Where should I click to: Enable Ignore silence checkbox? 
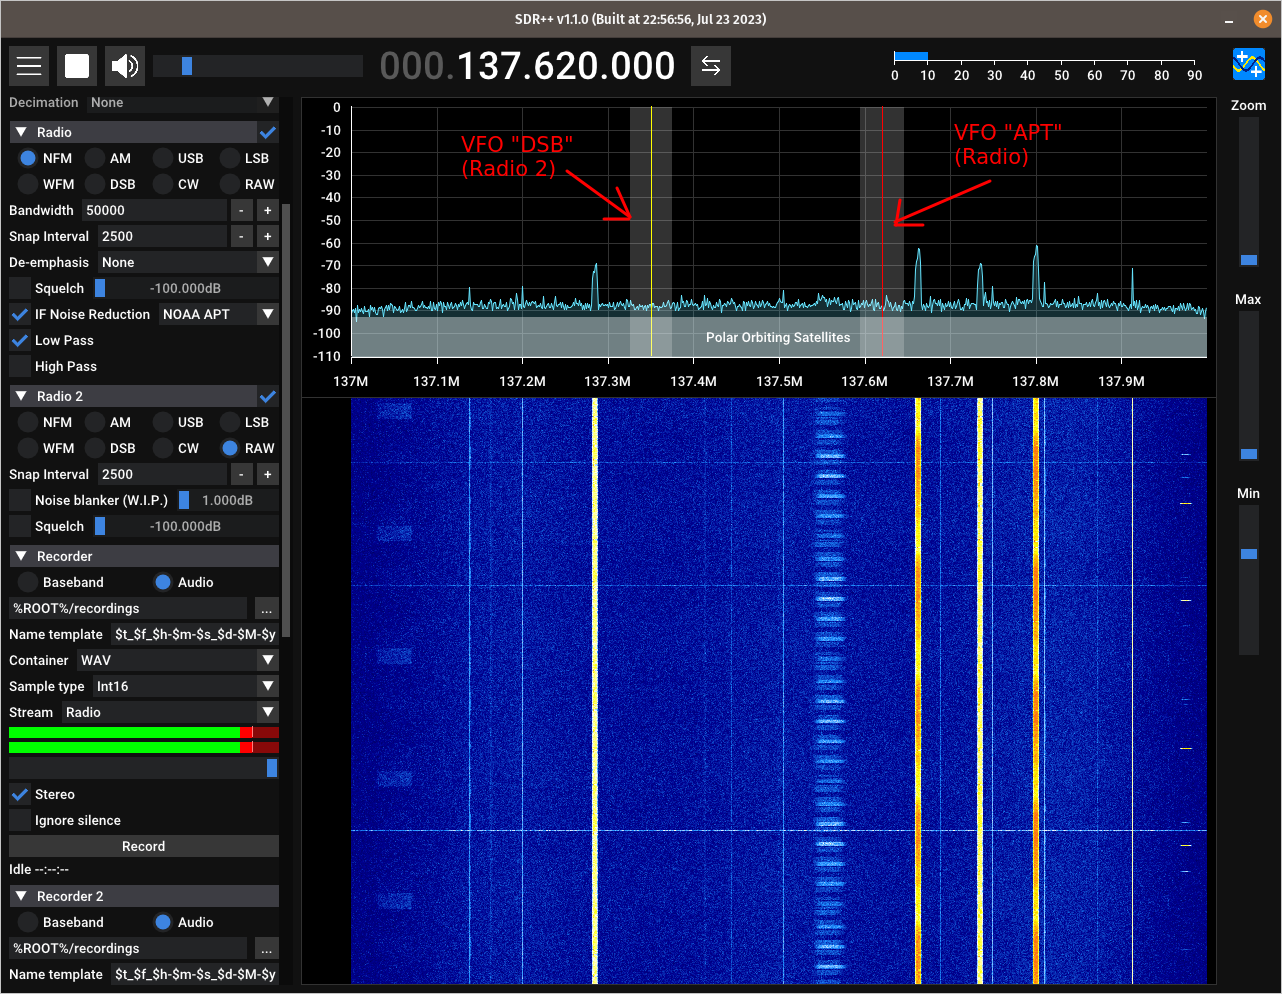tap(19, 820)
